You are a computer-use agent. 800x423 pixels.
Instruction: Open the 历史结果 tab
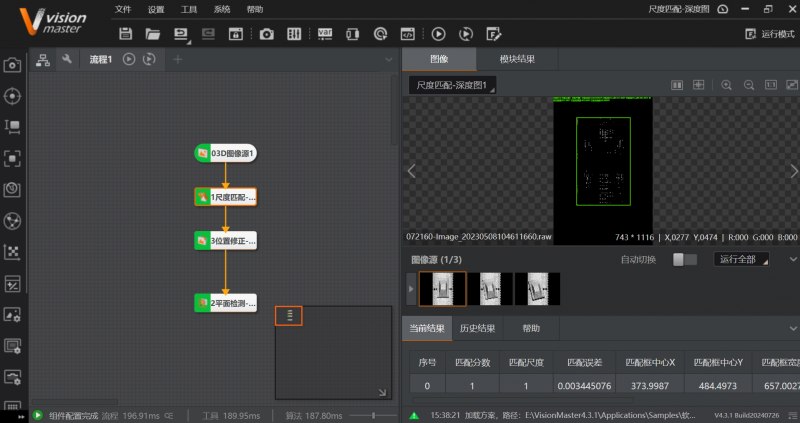[x=477, y=328]
